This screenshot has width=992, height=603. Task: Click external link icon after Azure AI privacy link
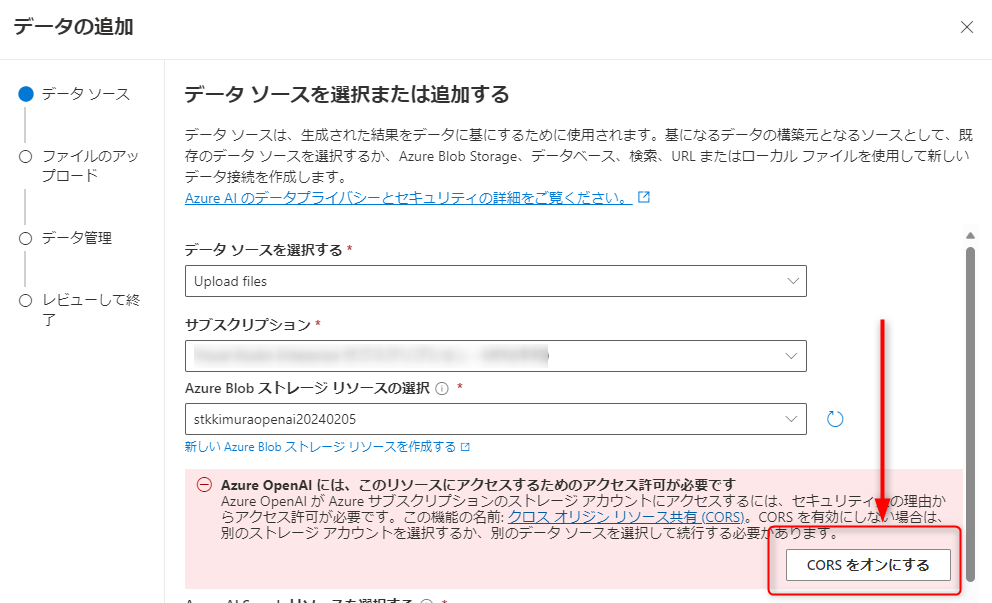click(644, 197)
